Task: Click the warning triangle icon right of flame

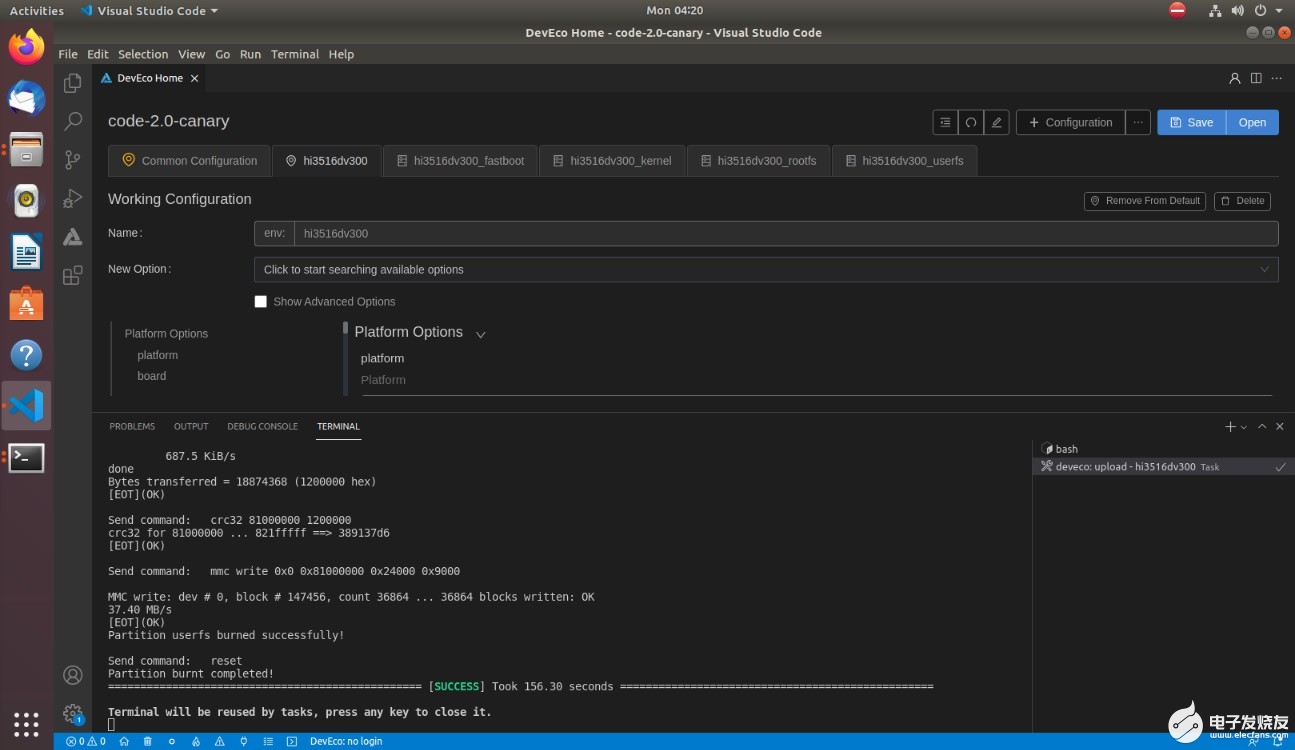Action: coord(220,742)
